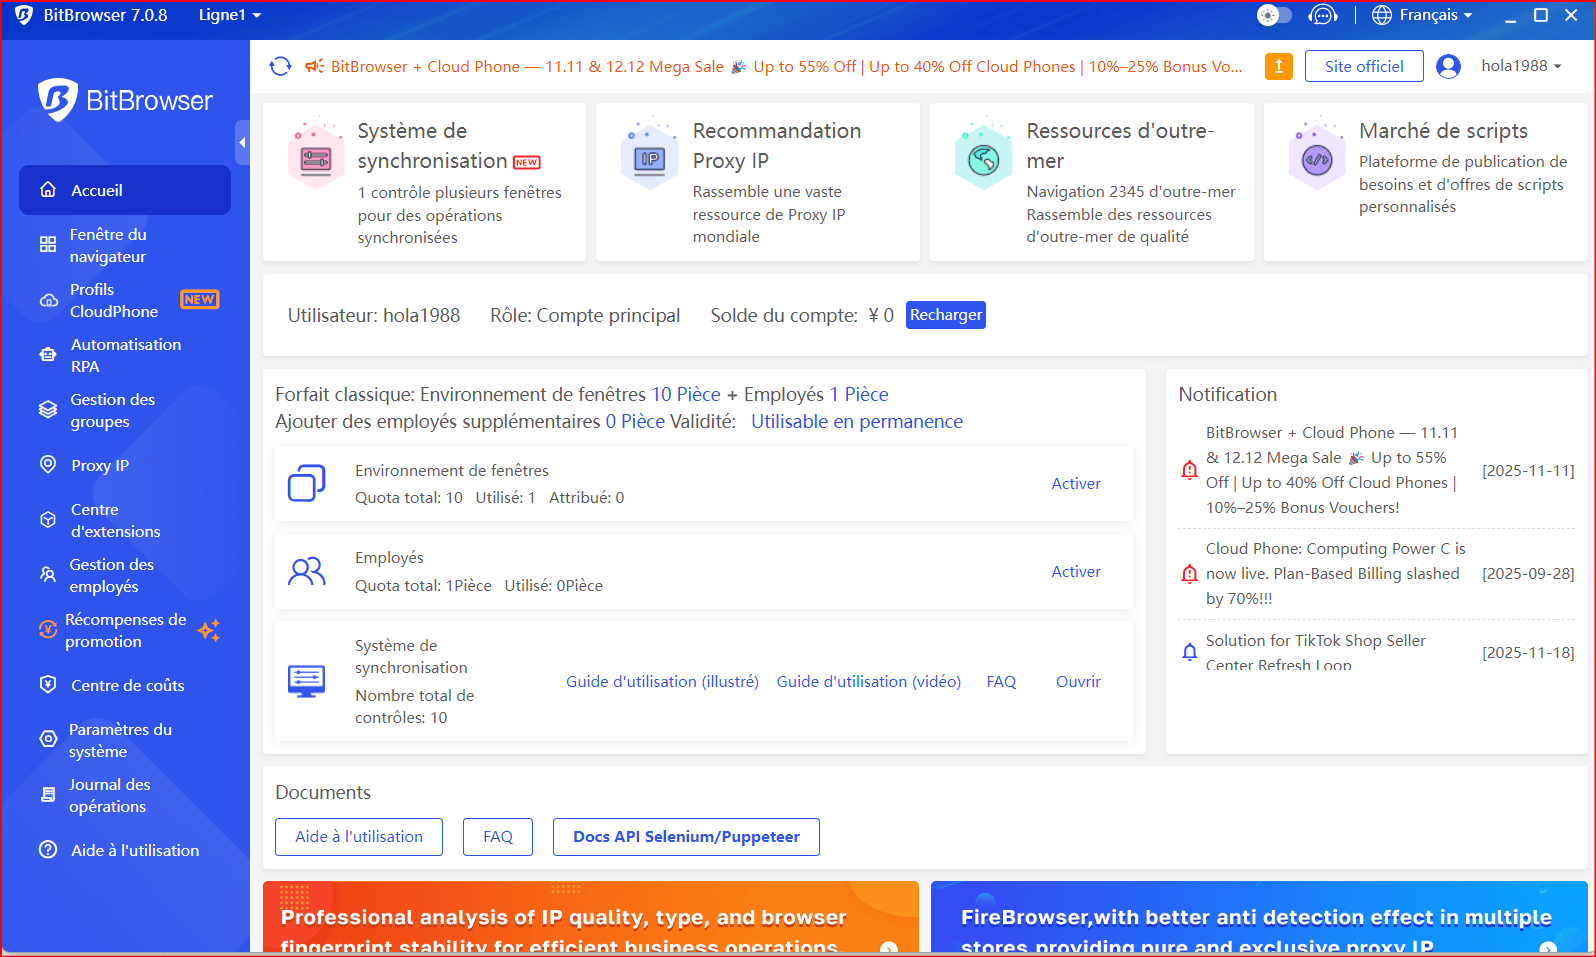Click the orange IP quality analysis banner
Screen dimensions: 1596x957
tap(590, 918)
